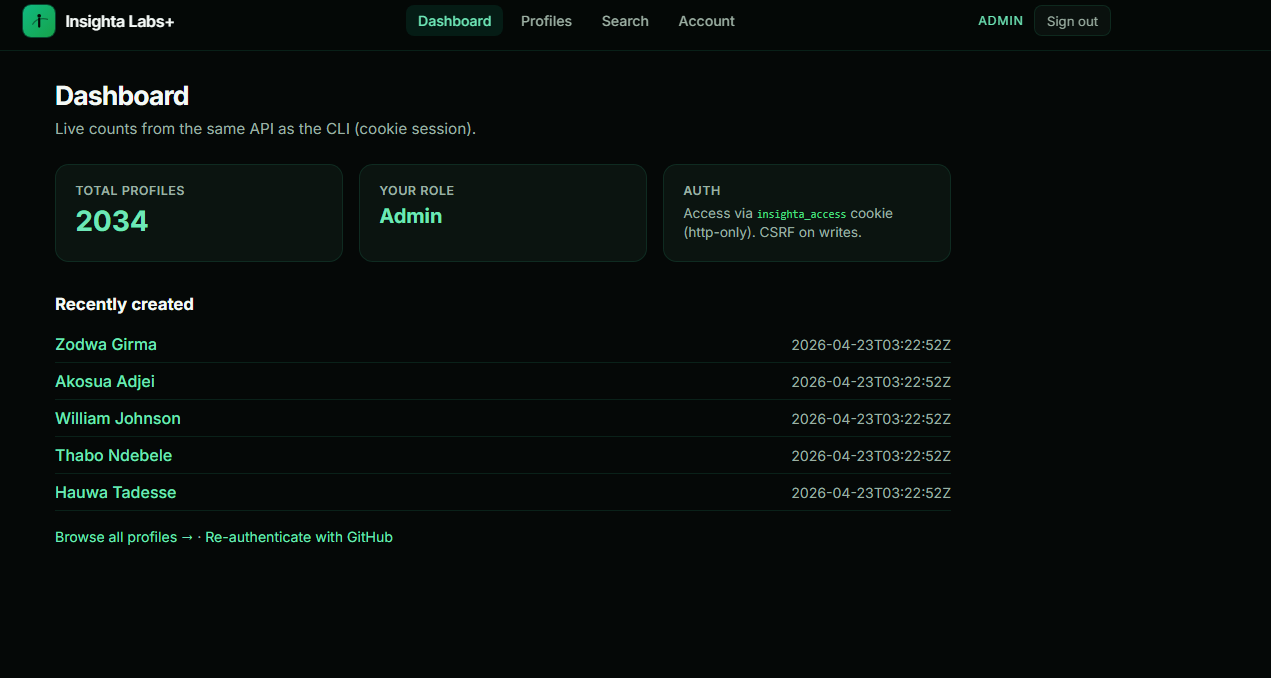Screen dimensions: 1271x678
Task: Click the 2034 total profiles count
Action: 112,221
